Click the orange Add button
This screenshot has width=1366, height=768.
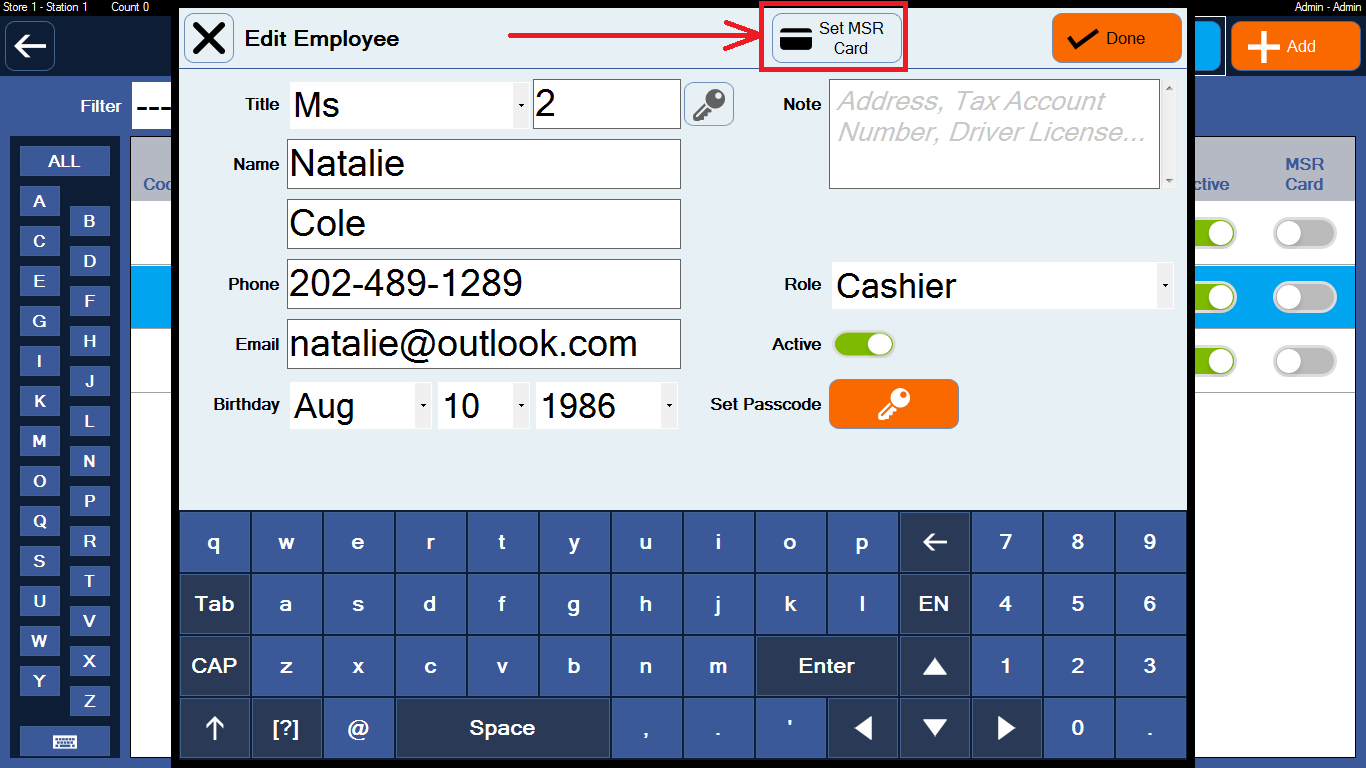point(1295,45)
